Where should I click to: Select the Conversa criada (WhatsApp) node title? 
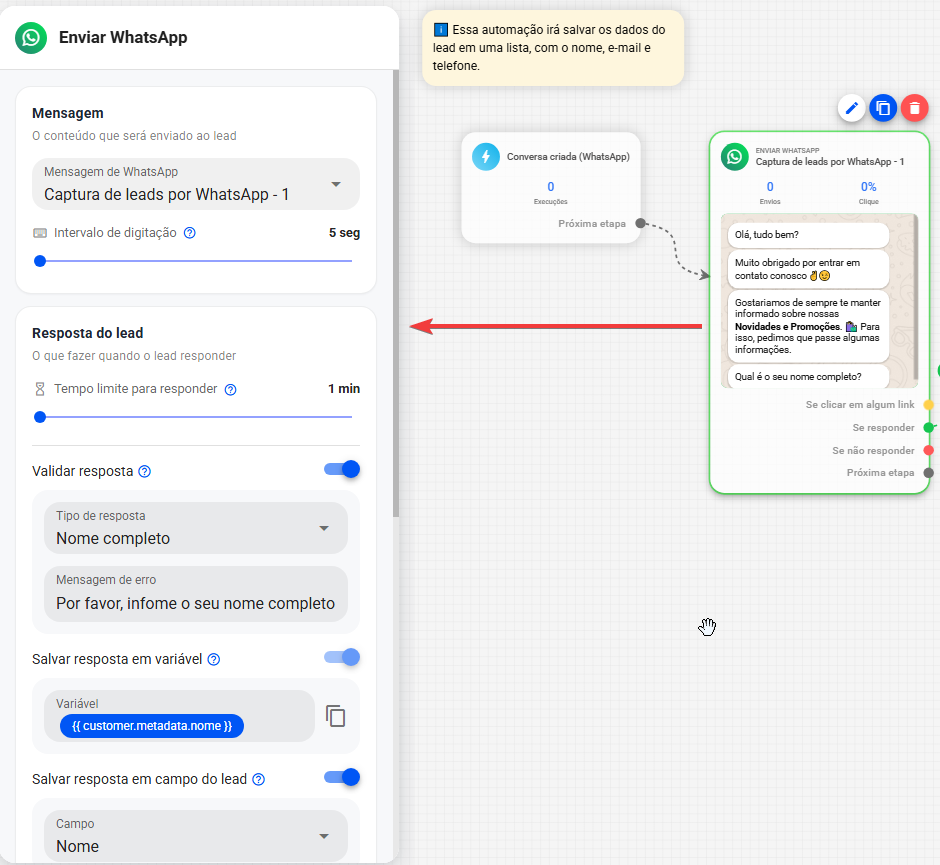click(568, 157)
